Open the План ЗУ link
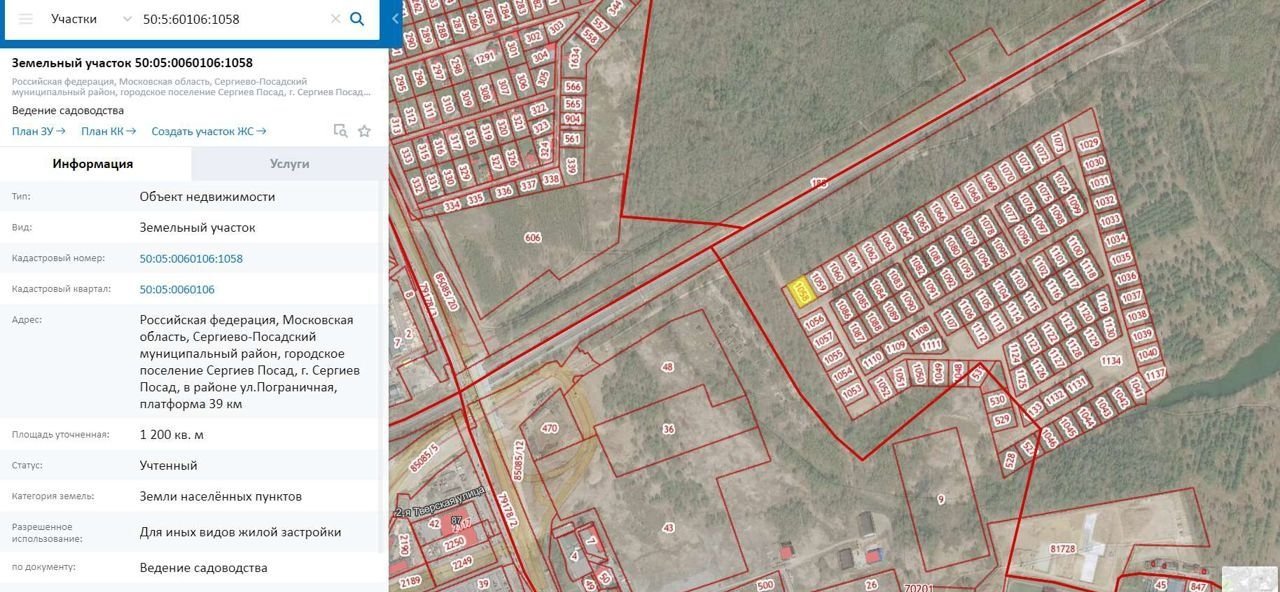 (38, 131)
